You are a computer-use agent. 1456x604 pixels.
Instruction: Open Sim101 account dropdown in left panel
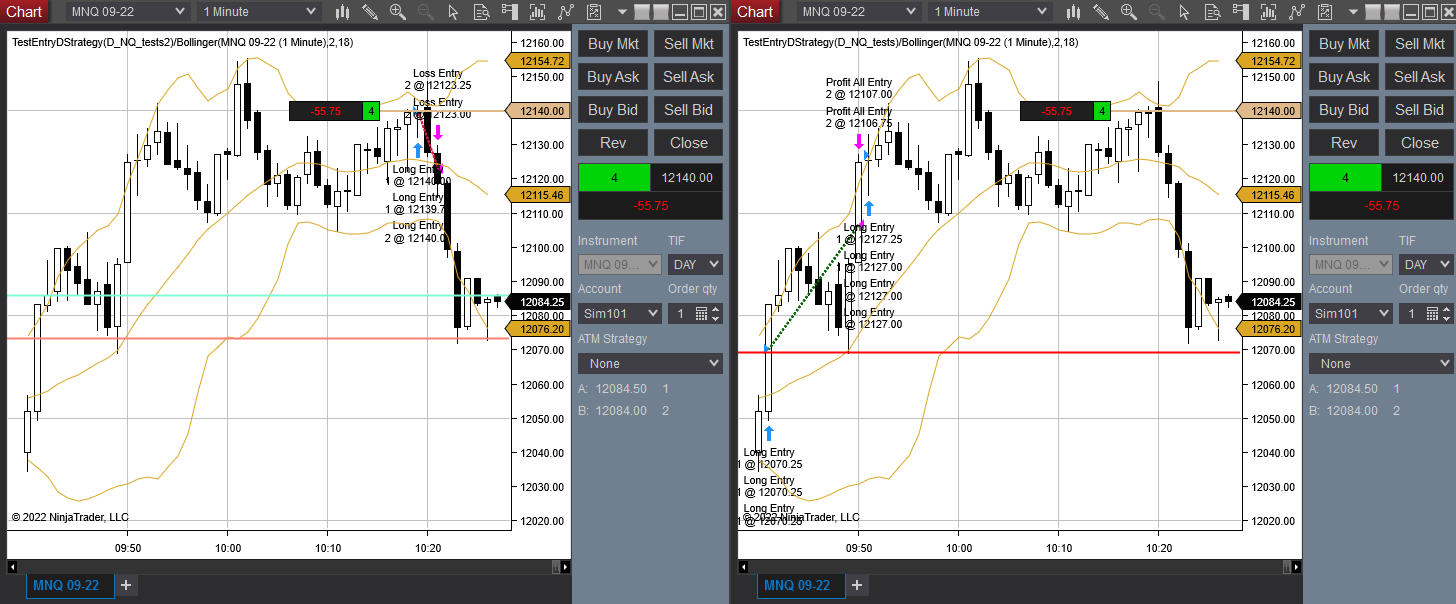tap(620, 314)
